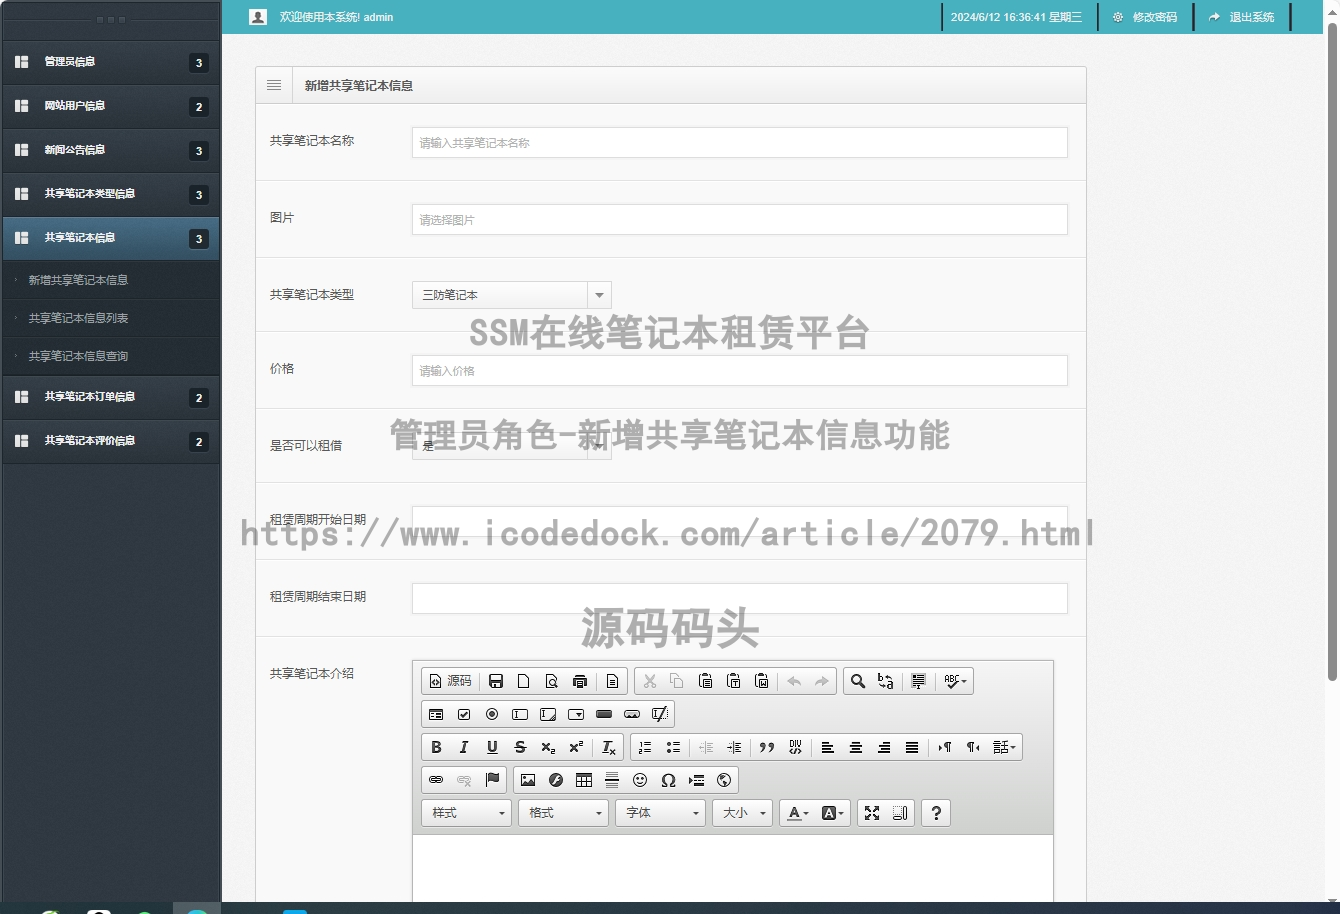
Task: Click the Preview icon in editor toolbar
Action: tap(552, 681)
